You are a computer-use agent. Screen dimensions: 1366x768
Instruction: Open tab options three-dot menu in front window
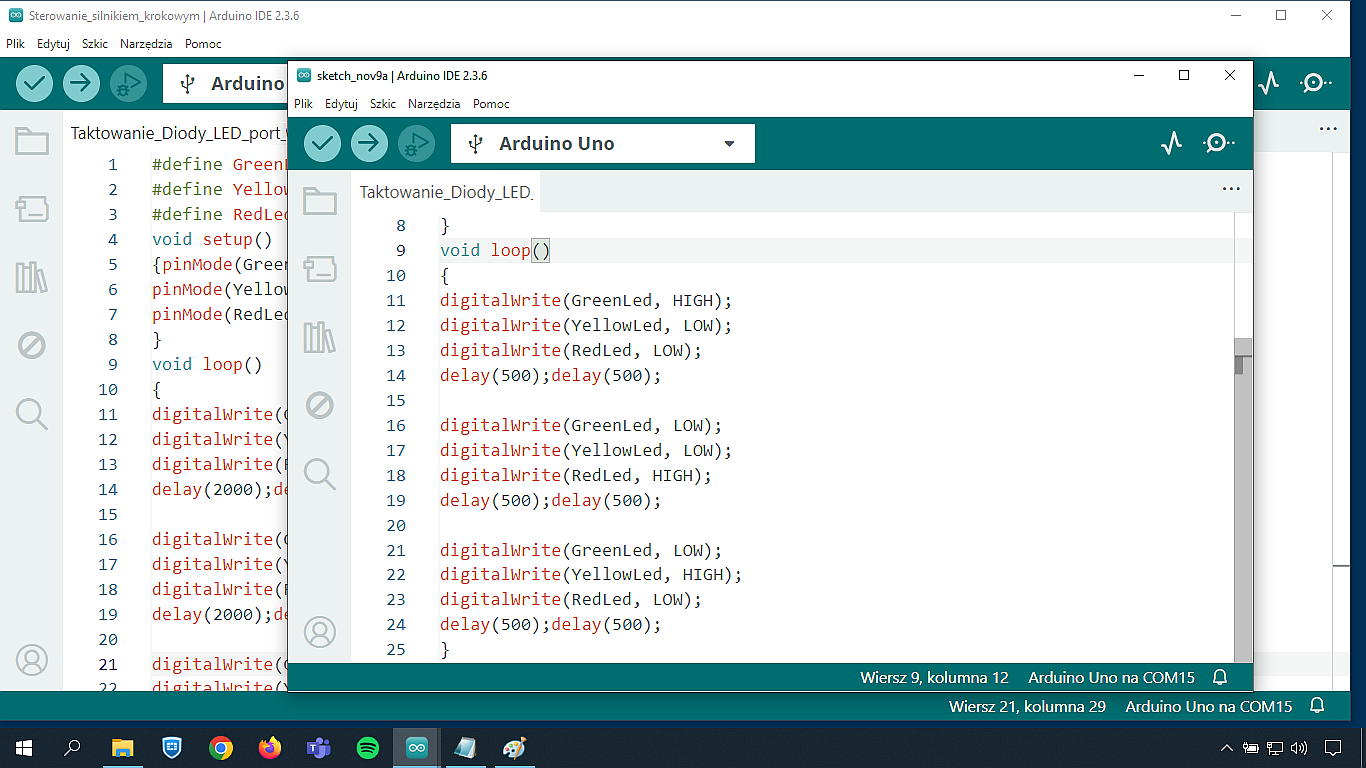click(1231, 189)
